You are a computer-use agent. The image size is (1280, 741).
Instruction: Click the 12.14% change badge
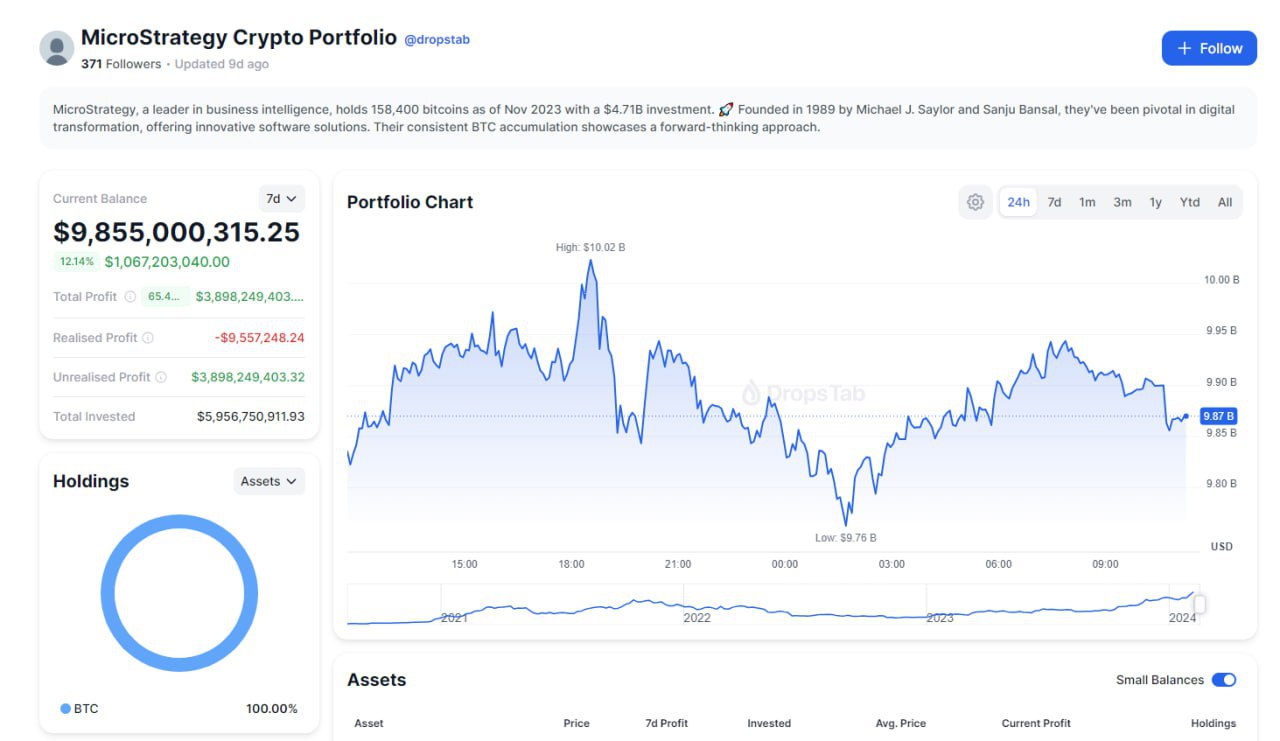pyautogui.click(x=76, y=262)
